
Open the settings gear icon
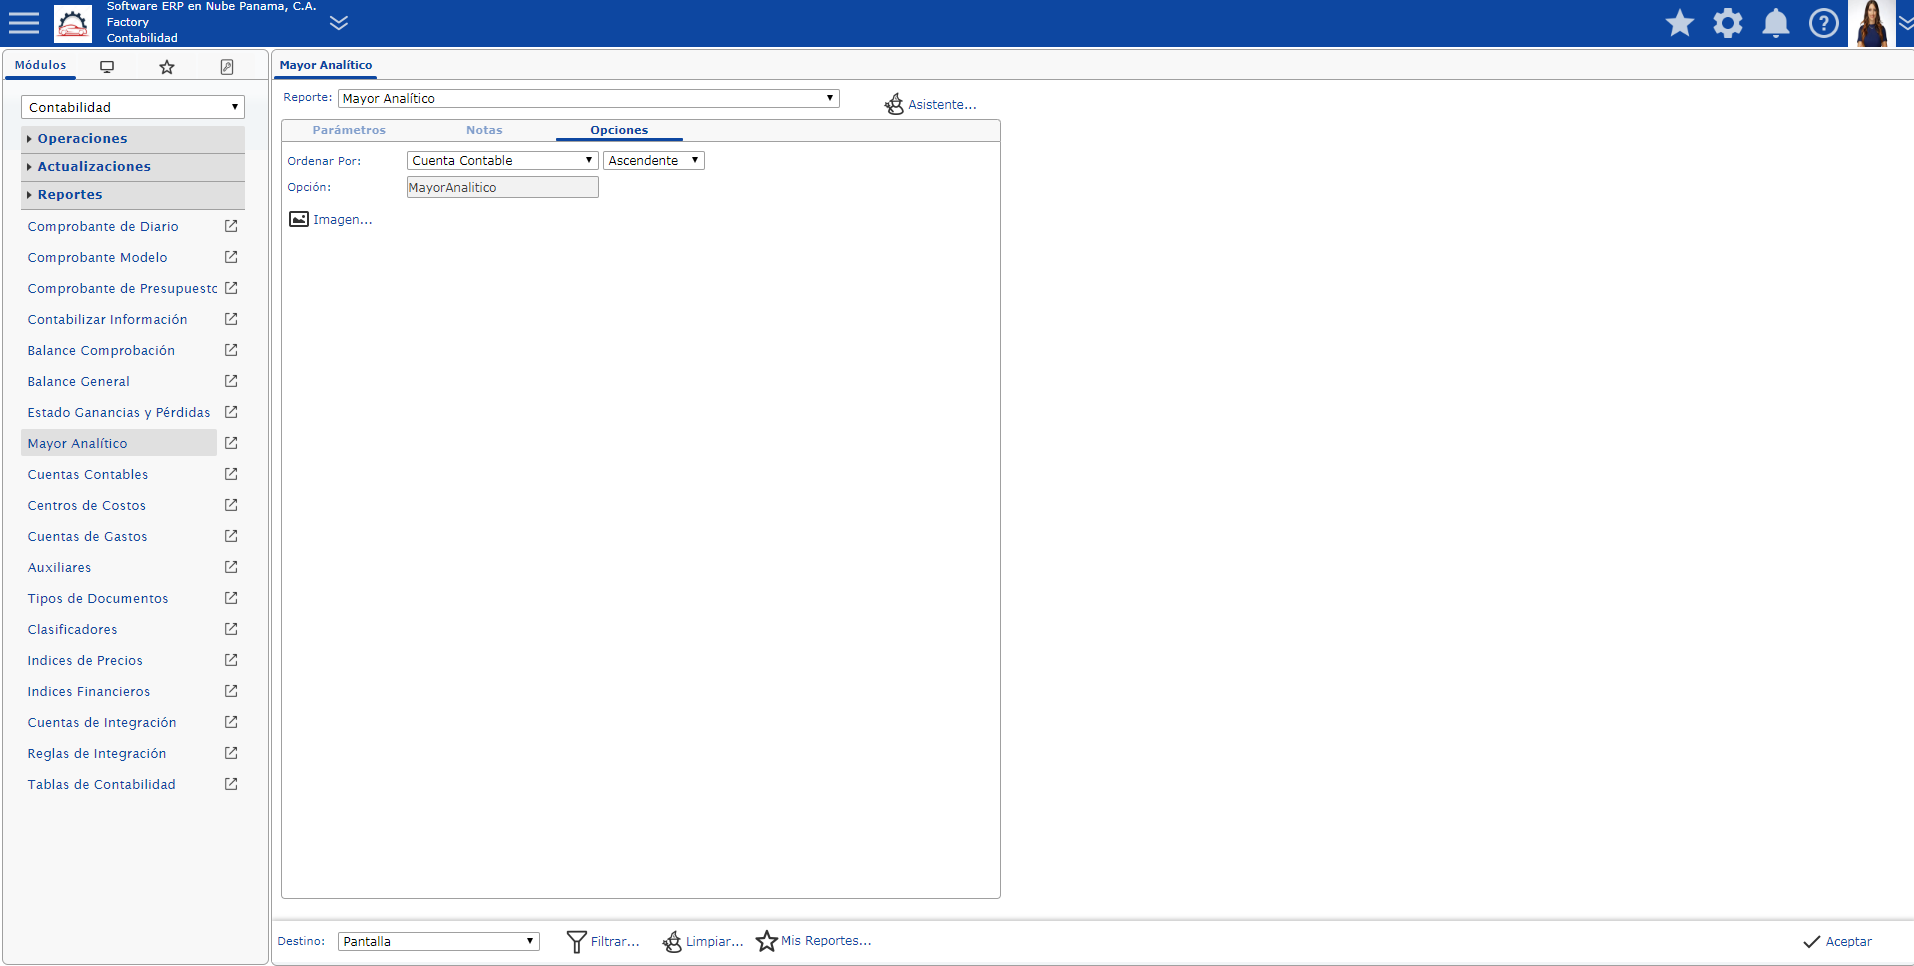point(1727,23)
